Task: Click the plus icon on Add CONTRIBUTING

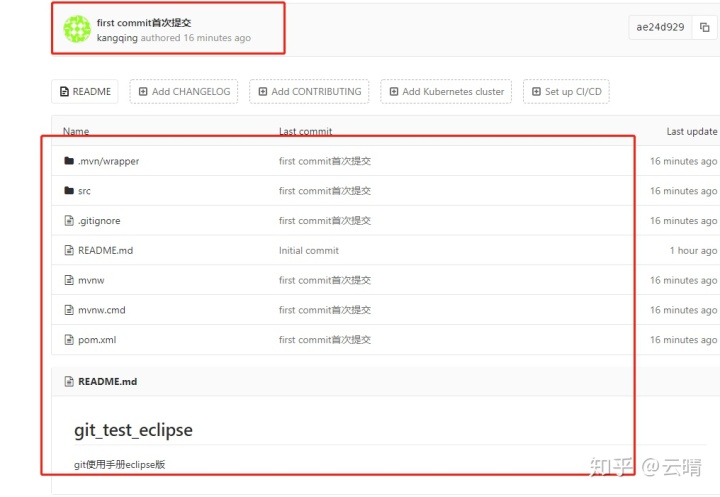Action: (x=263, y=91)
